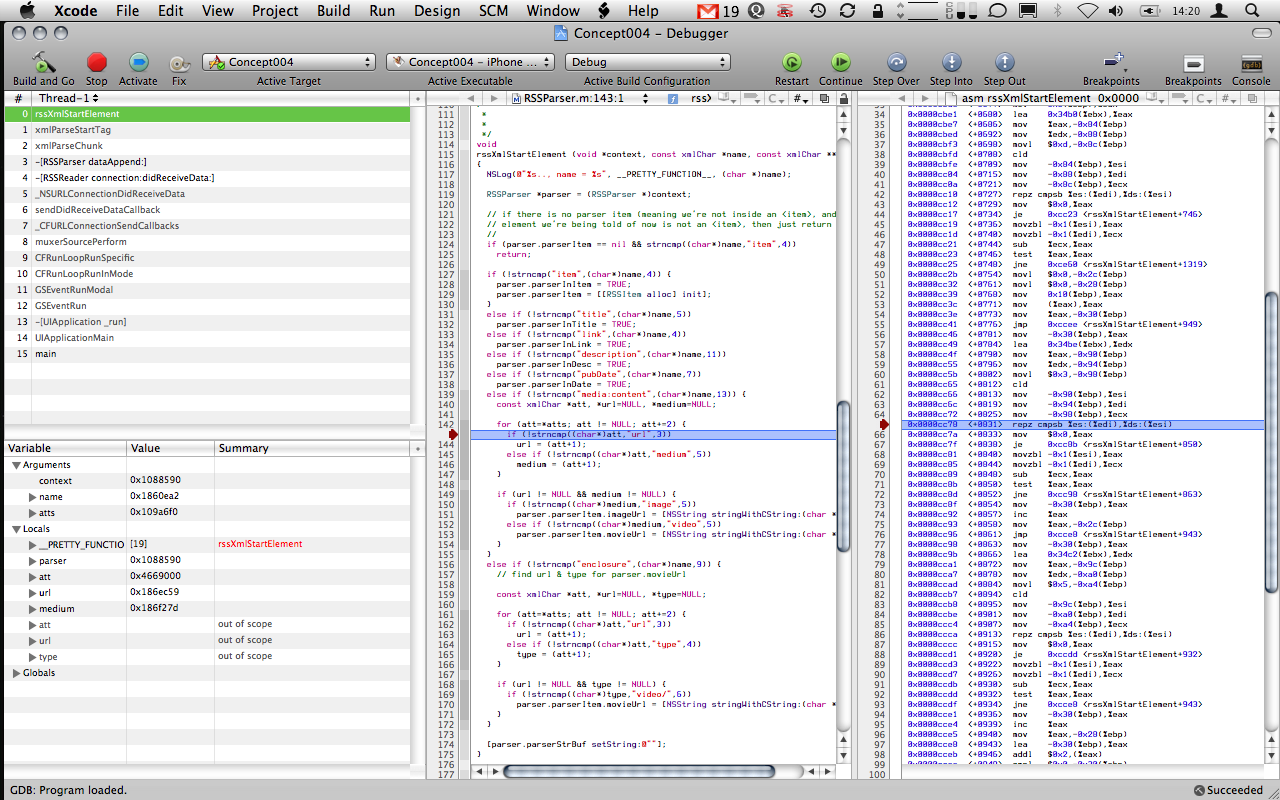The width and height of the screenshot is (1280, 800).
Task: Click the Fix icon in the toolbar
Action: (180, 62)
